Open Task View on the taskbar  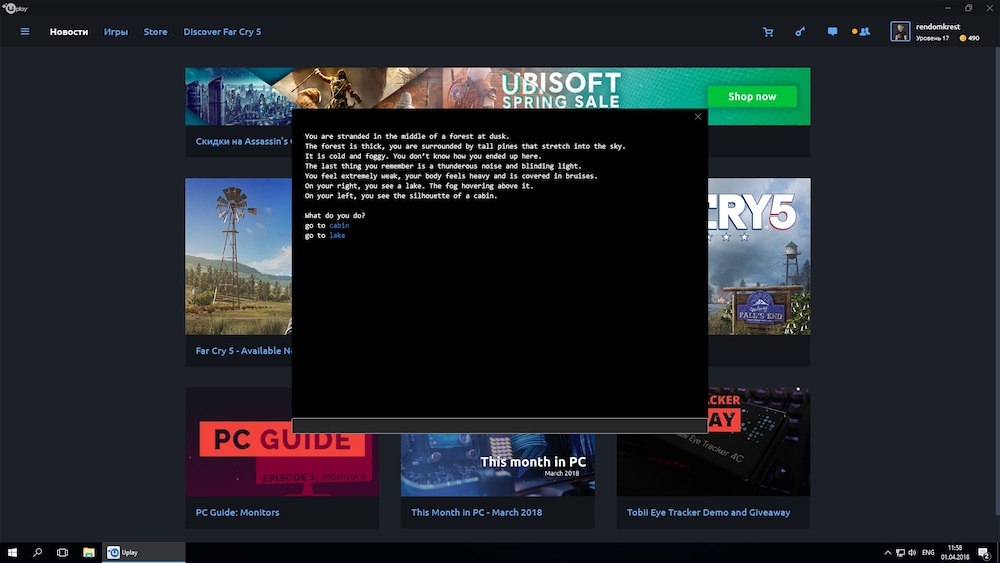[x=62, y=552]
